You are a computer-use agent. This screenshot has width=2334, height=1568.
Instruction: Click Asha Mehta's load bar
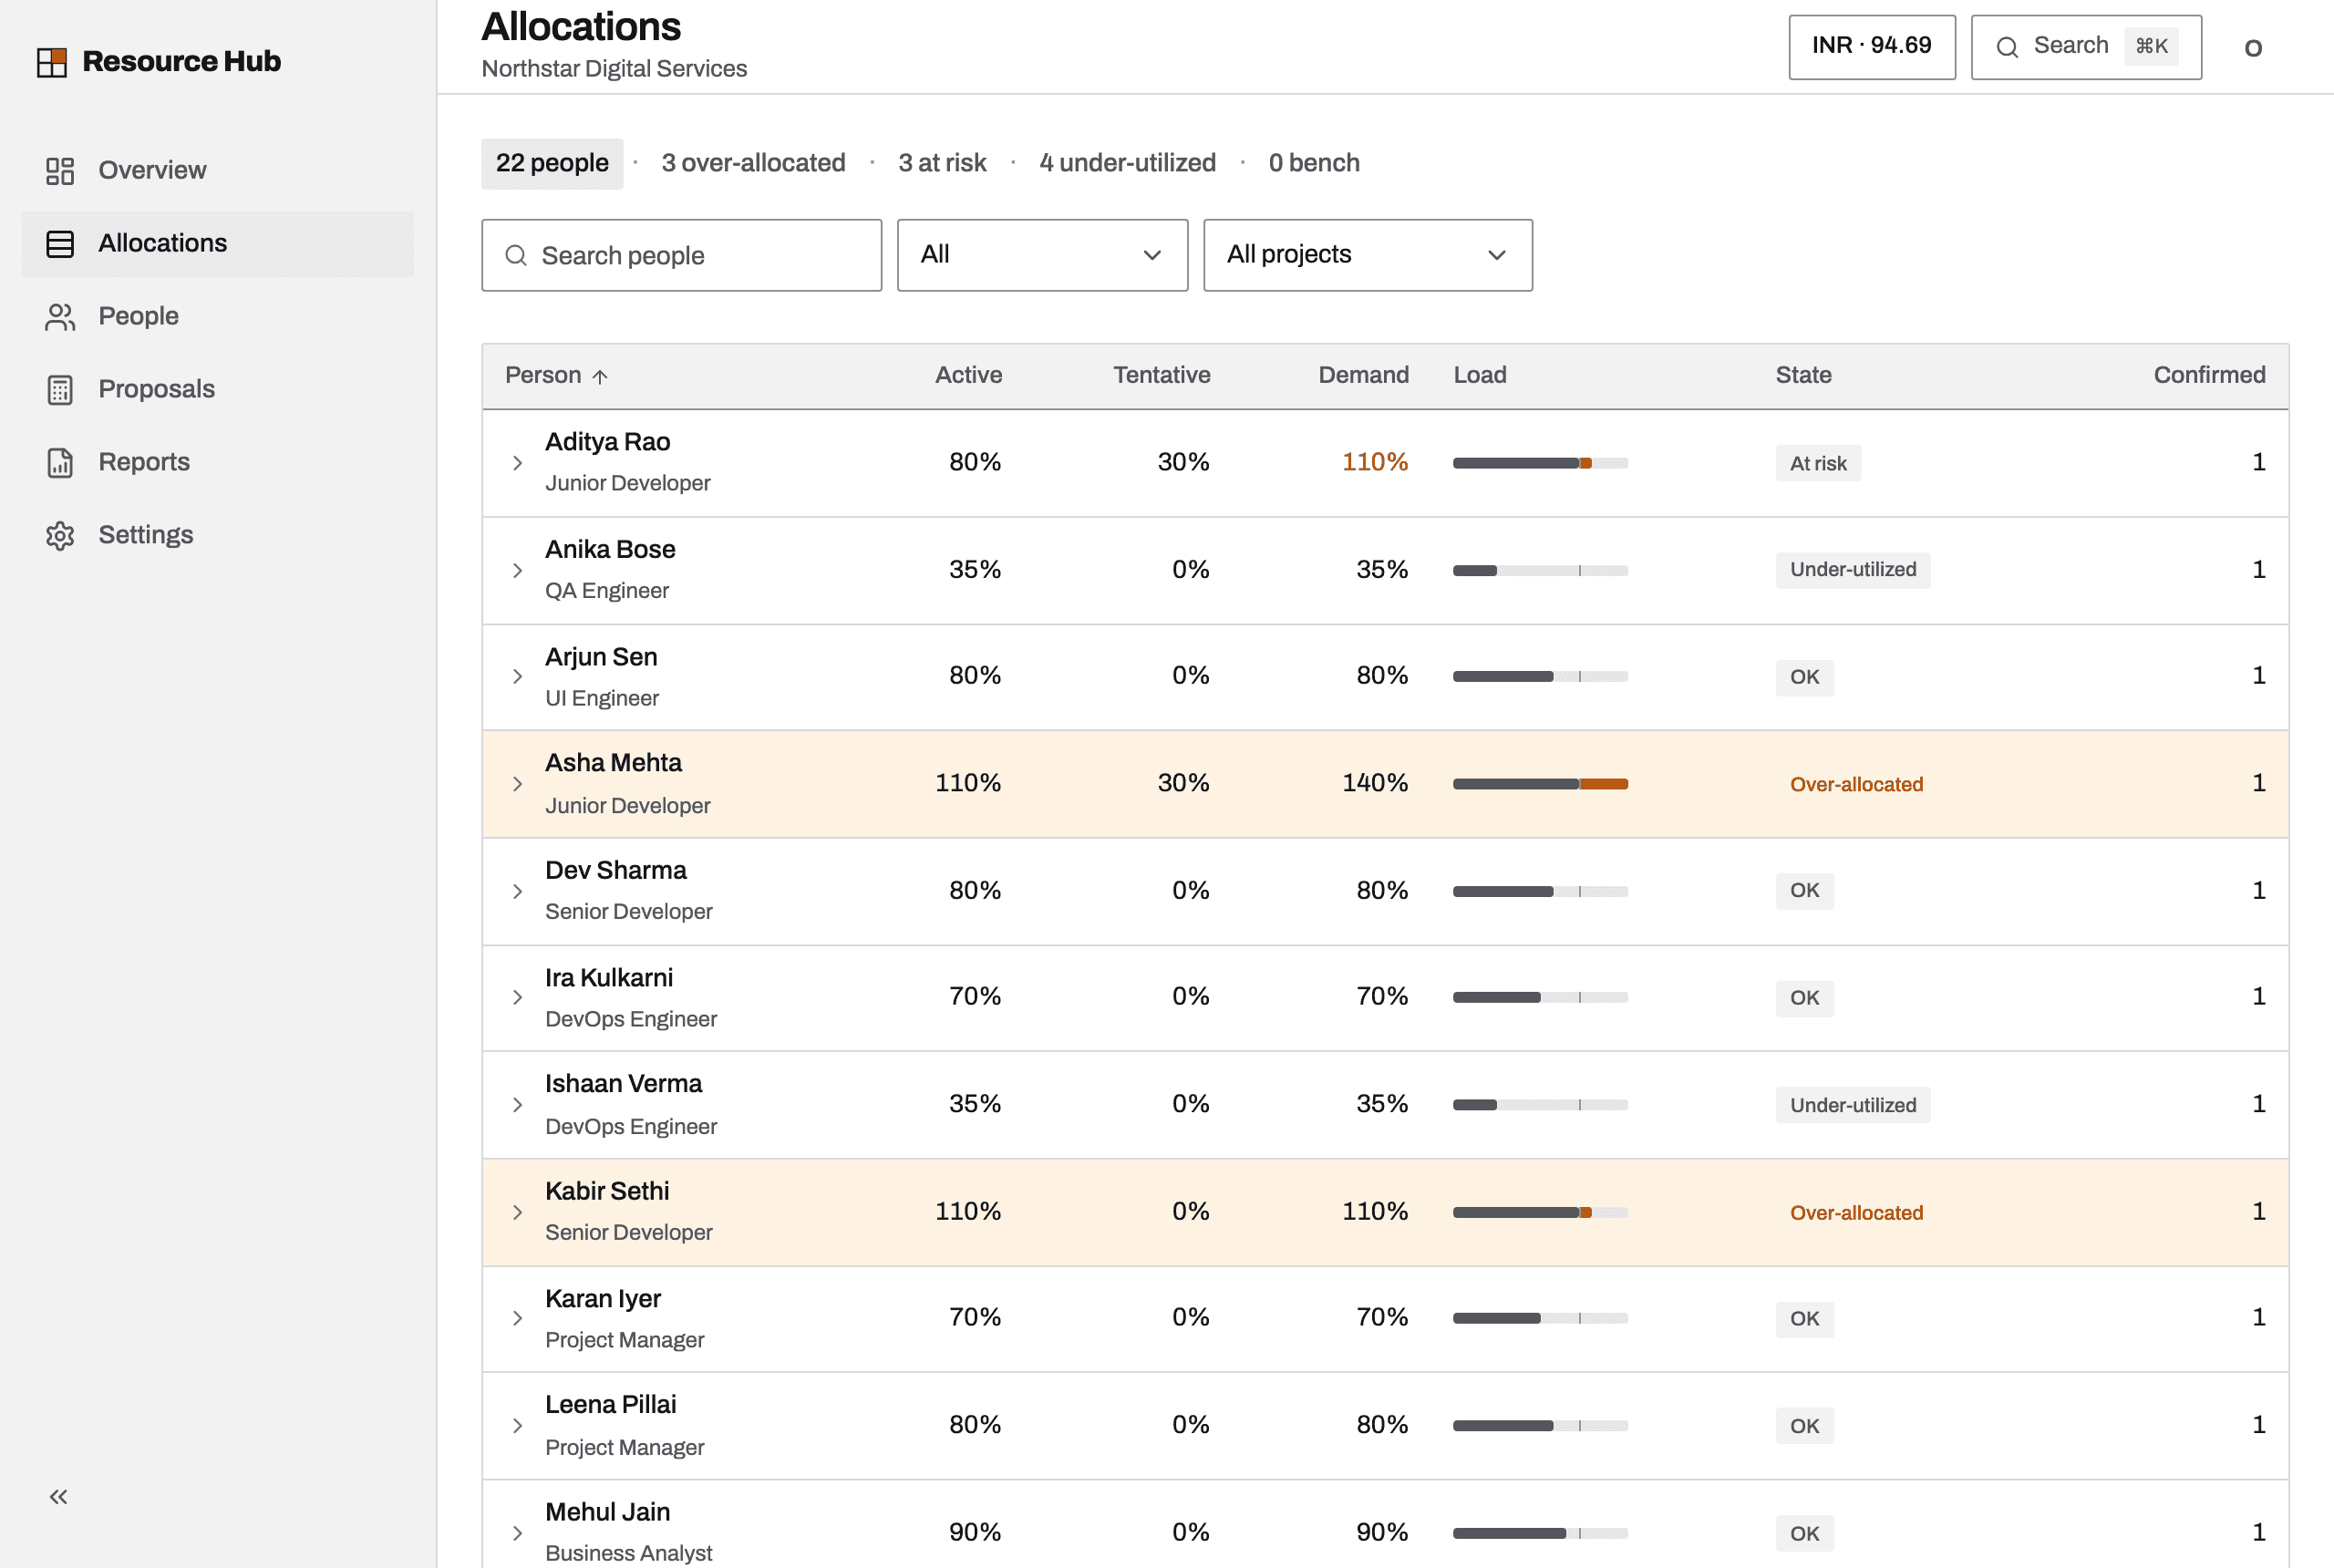[1540, 784]
